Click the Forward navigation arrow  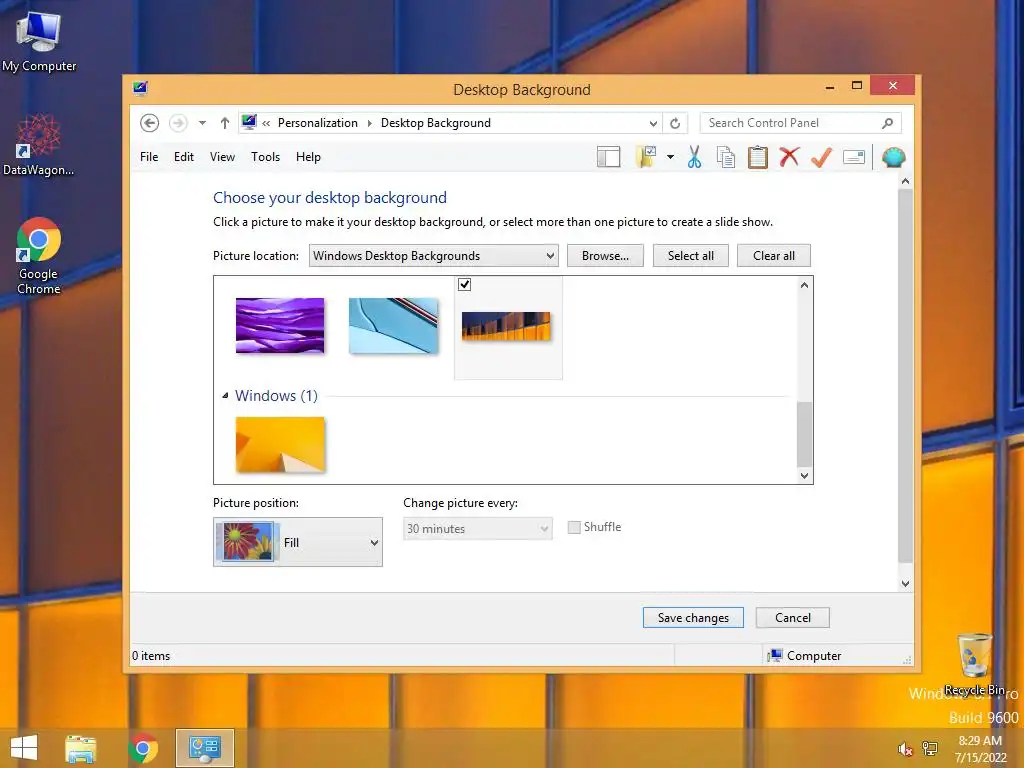[178, 123]
